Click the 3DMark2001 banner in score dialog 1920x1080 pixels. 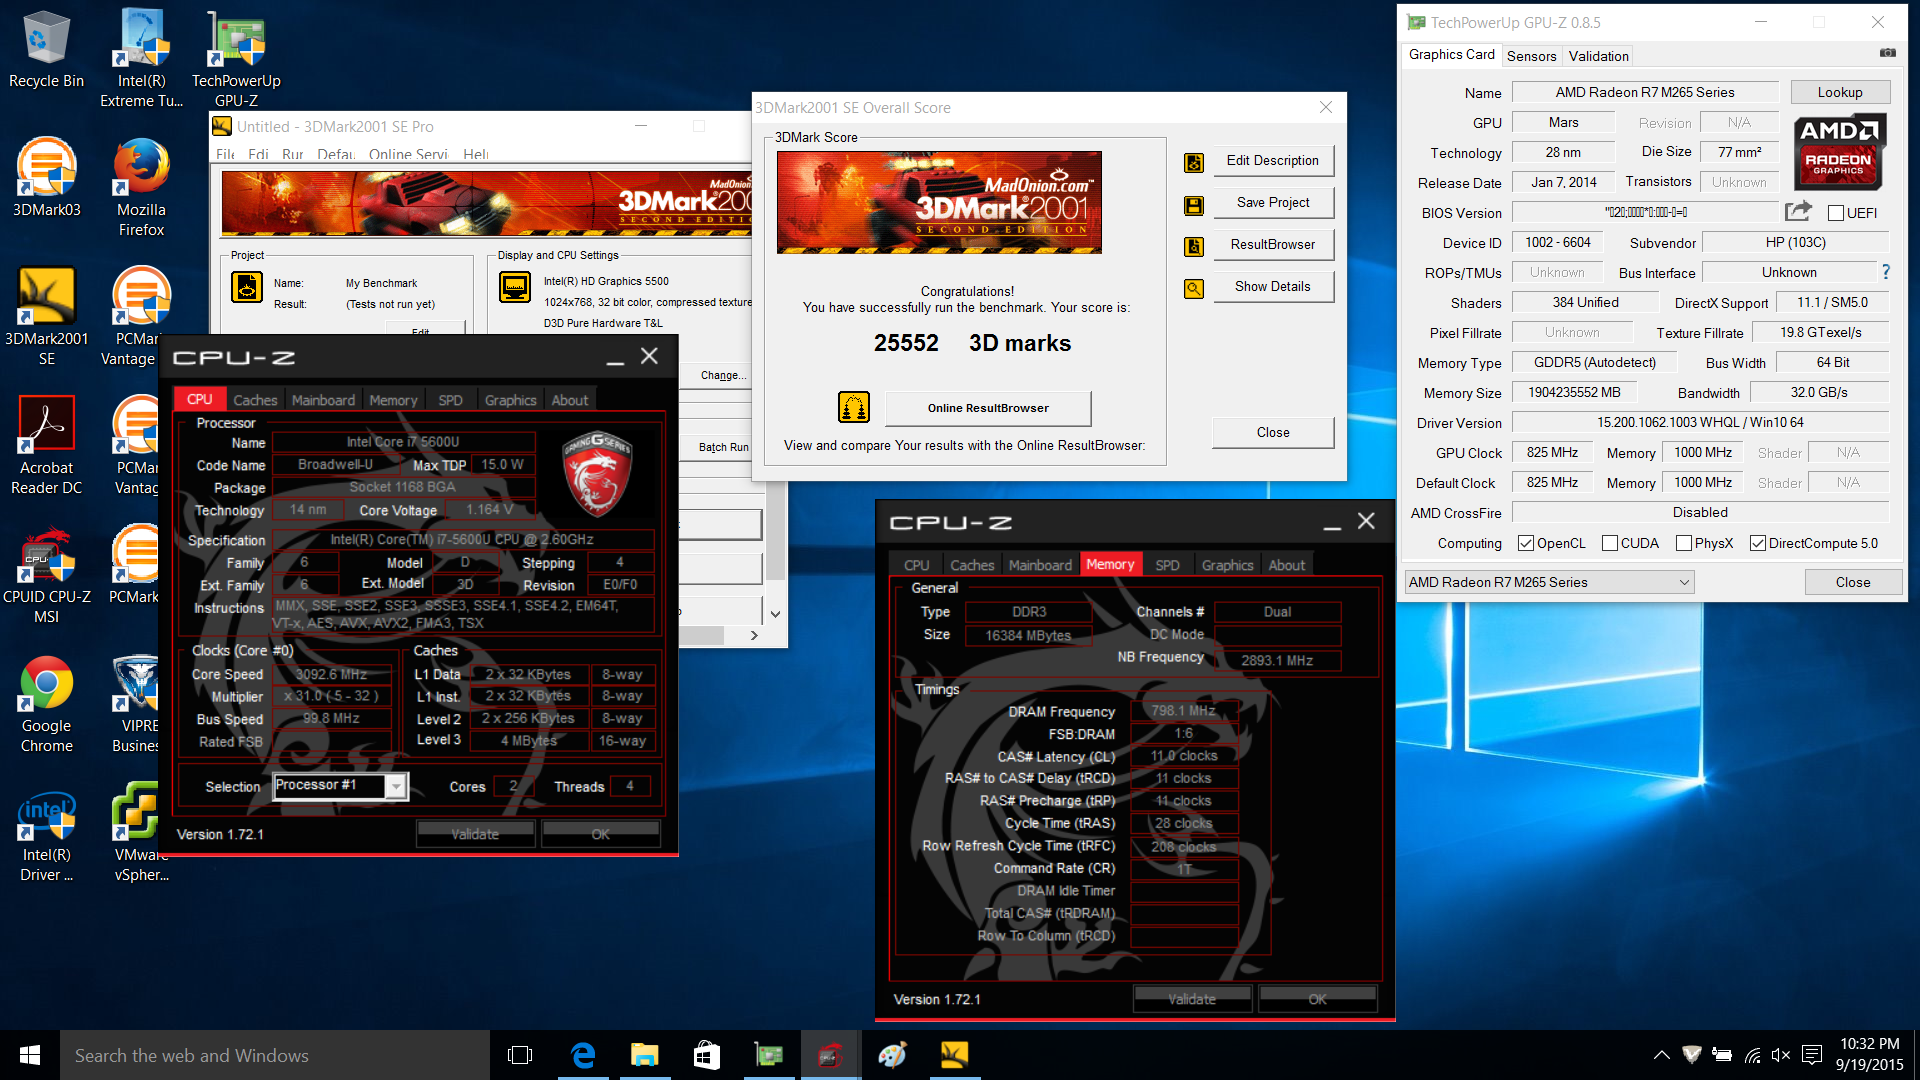tap(939, 202)
